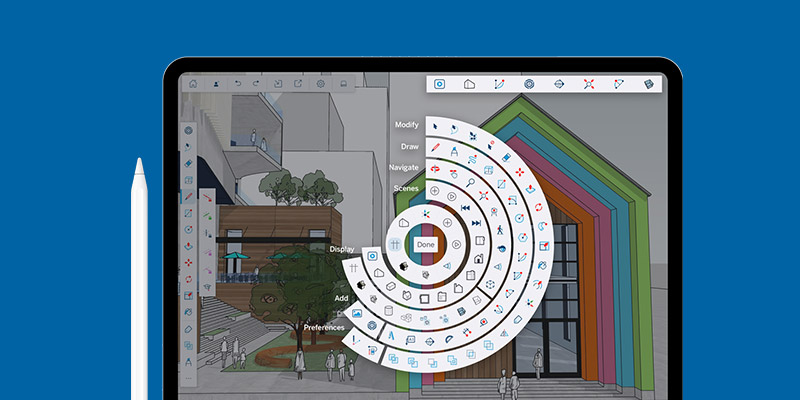Viewport: 800px width, 400px height.
Task: Click the play scene icon in Scenes ring
Action: 452,196
